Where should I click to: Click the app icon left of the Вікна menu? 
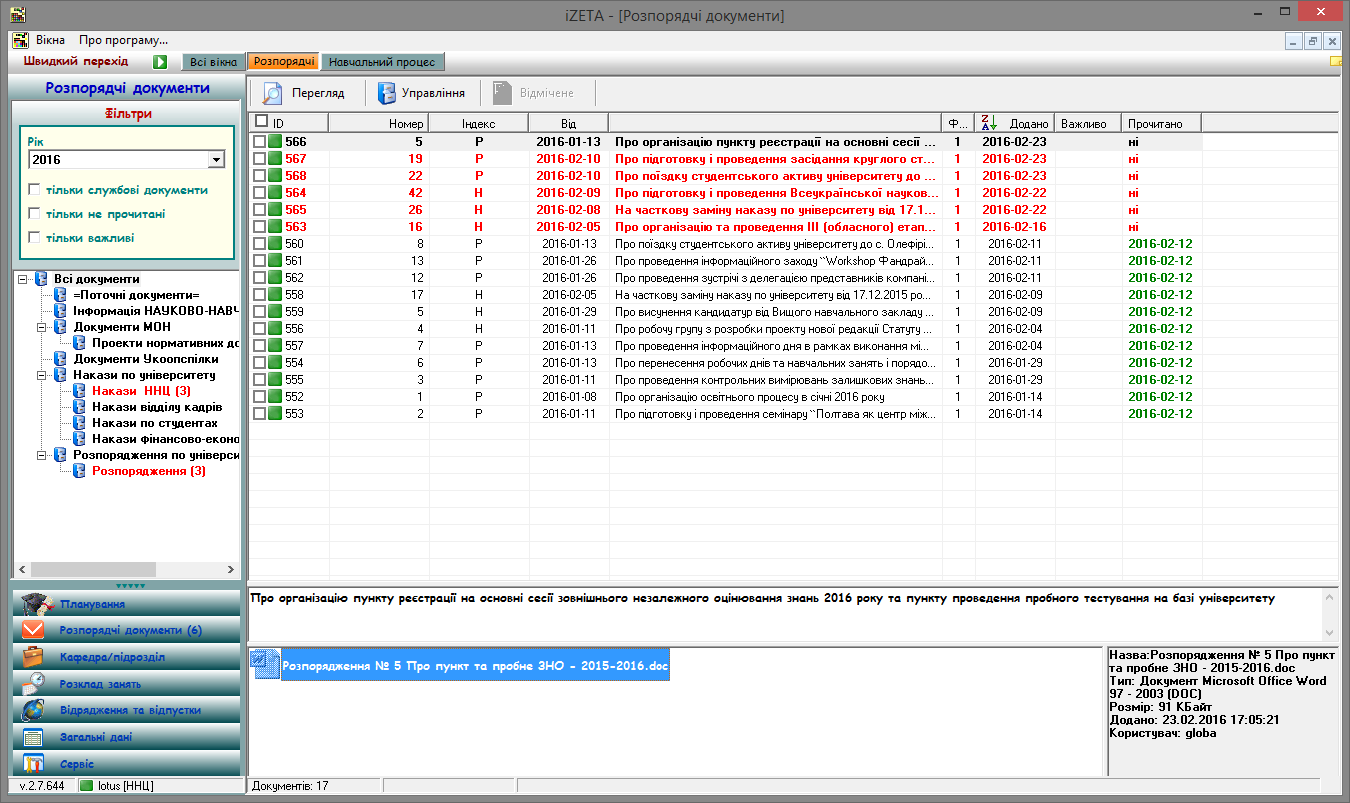click(19, 40)
